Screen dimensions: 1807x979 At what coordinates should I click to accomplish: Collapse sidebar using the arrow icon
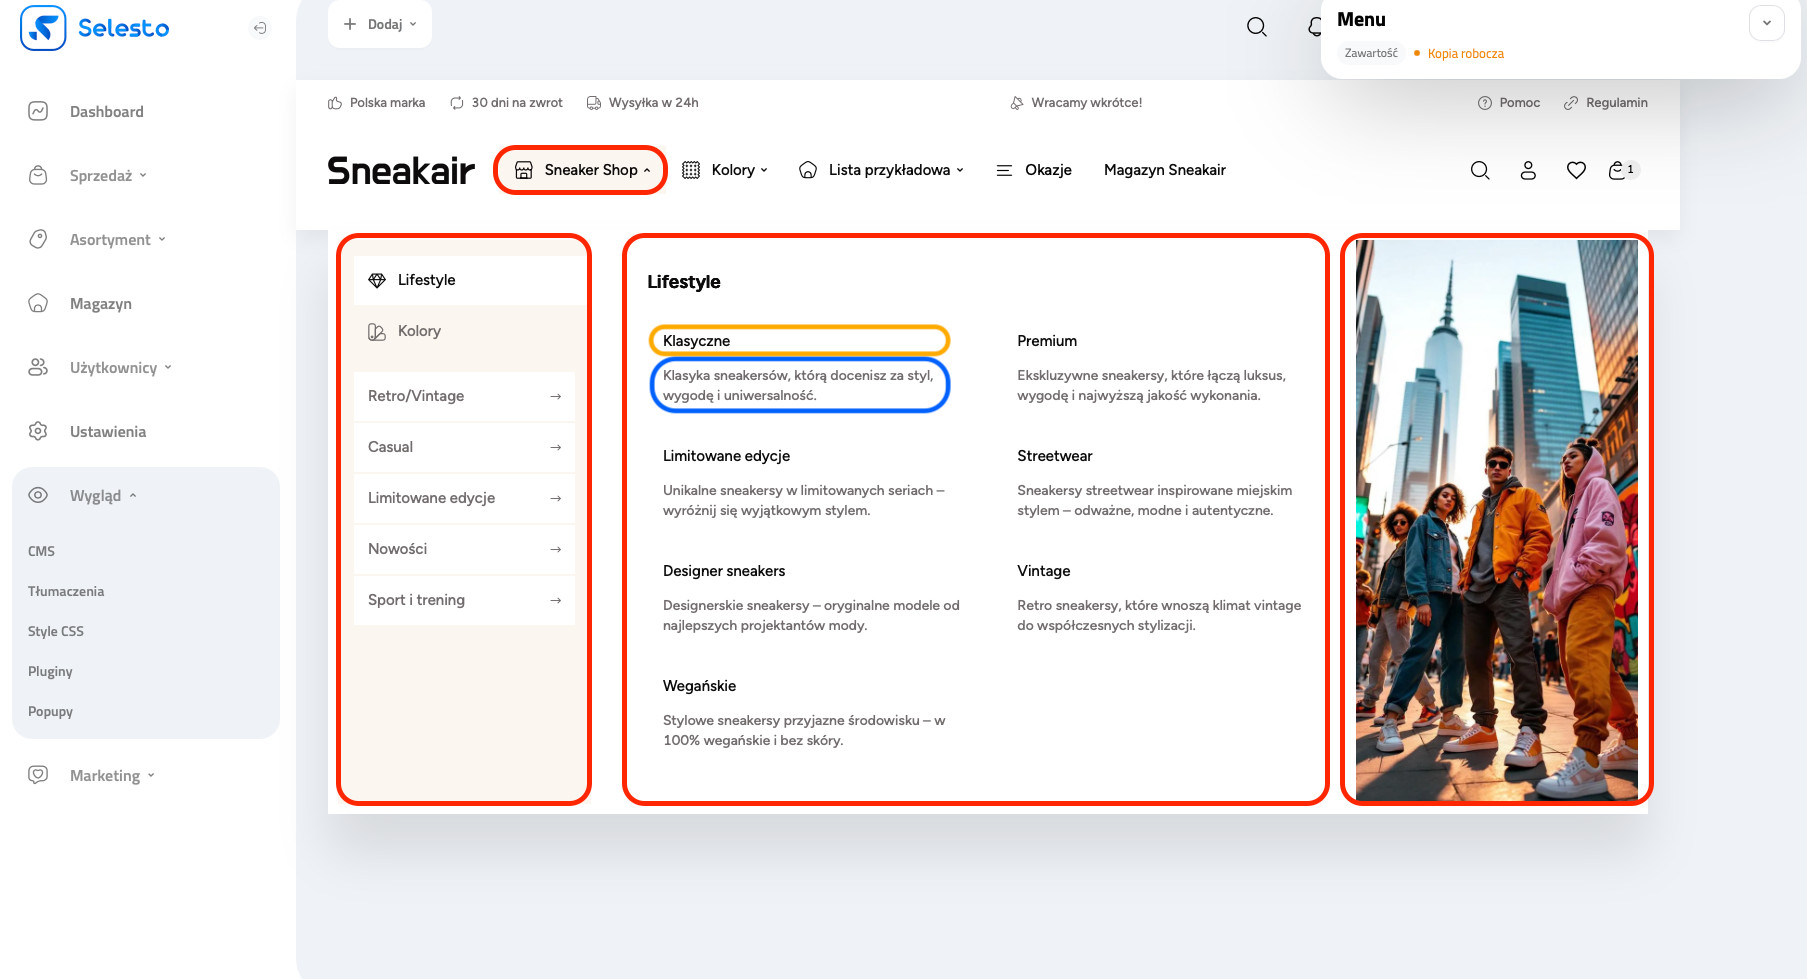tap(260, 28)
